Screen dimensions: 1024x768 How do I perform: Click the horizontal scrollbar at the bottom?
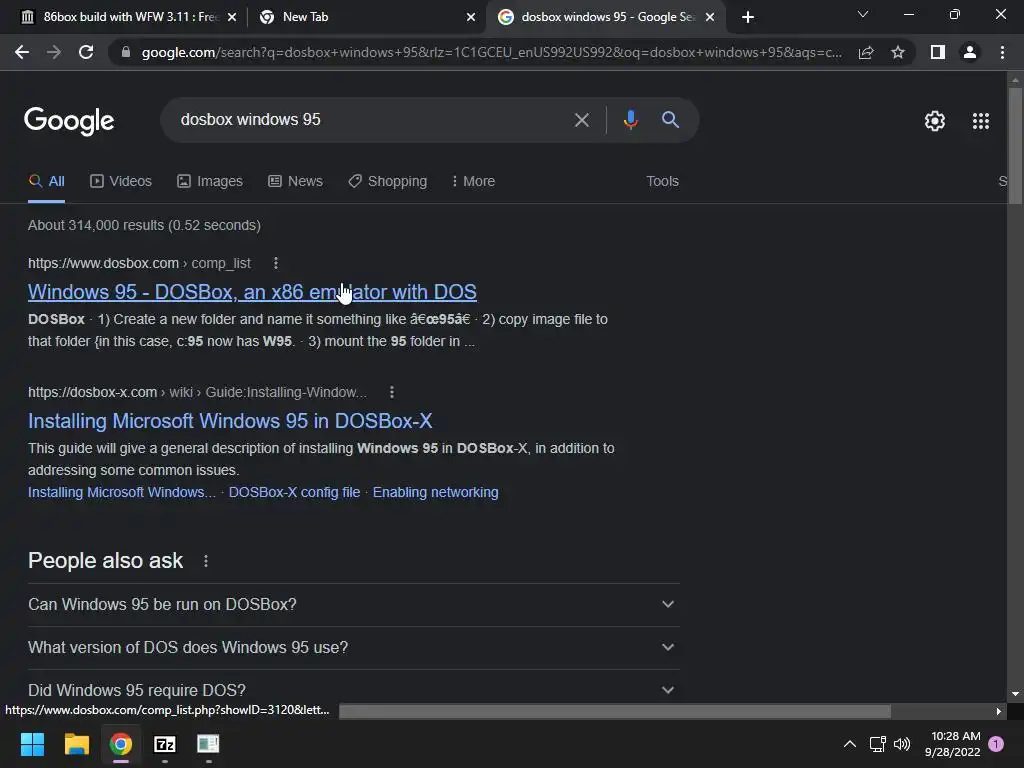pos(614,711)
